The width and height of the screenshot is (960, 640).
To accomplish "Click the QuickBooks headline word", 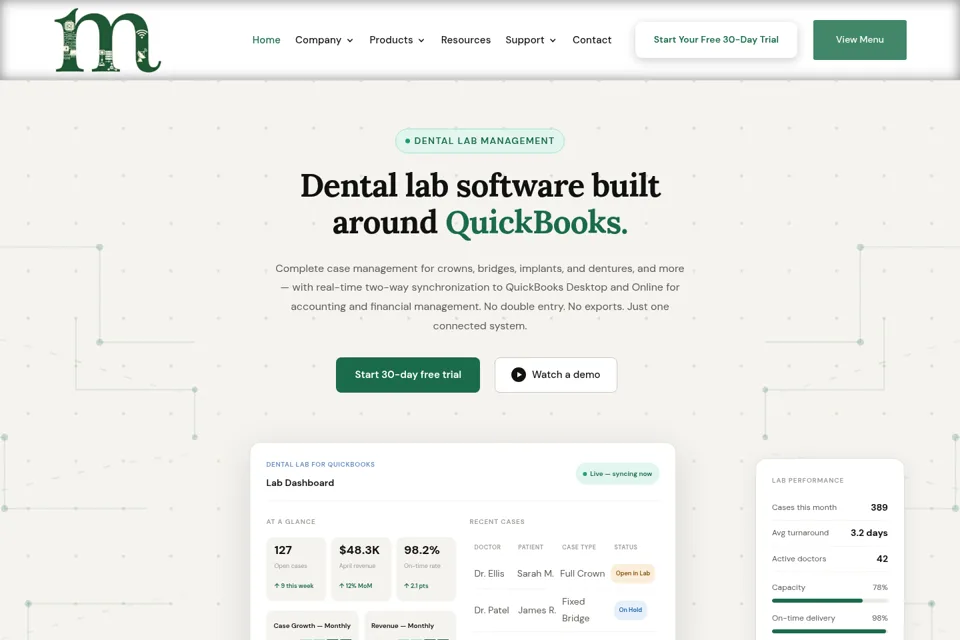I will click(536, 222).
